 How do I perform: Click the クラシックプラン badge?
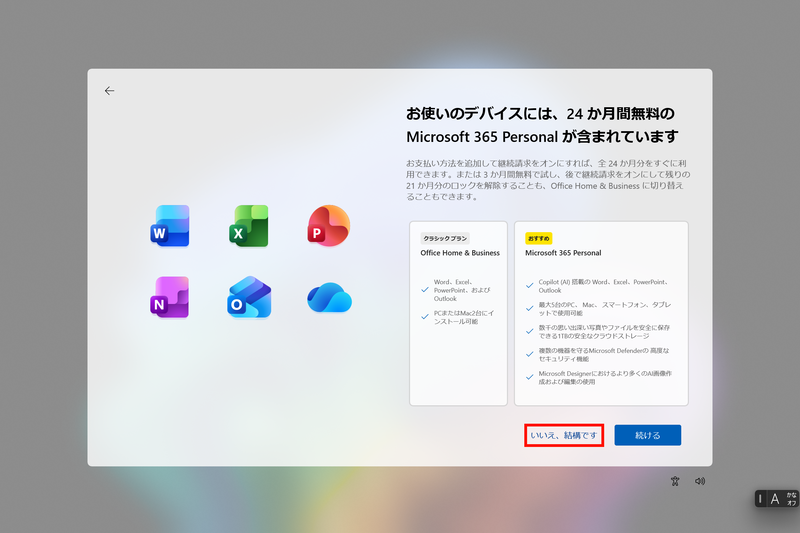coord(445,238)
